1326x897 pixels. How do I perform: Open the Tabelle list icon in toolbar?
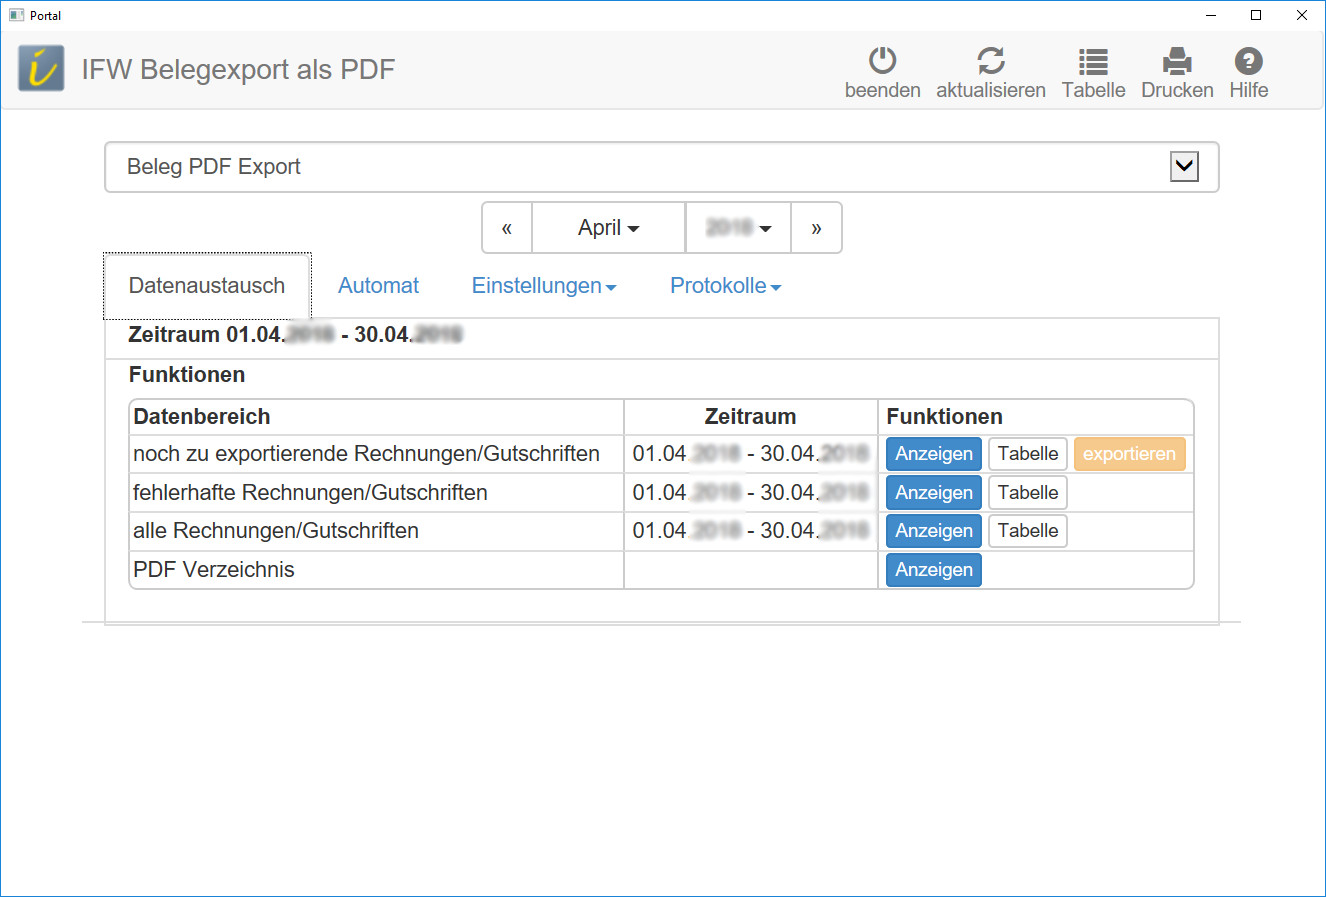1093,62
